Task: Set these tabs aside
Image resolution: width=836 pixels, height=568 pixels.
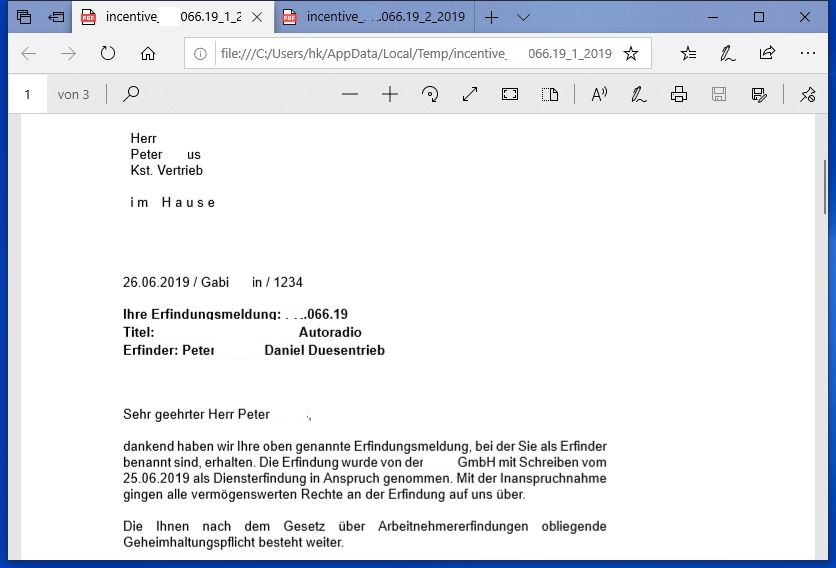Action: point(57,17)
